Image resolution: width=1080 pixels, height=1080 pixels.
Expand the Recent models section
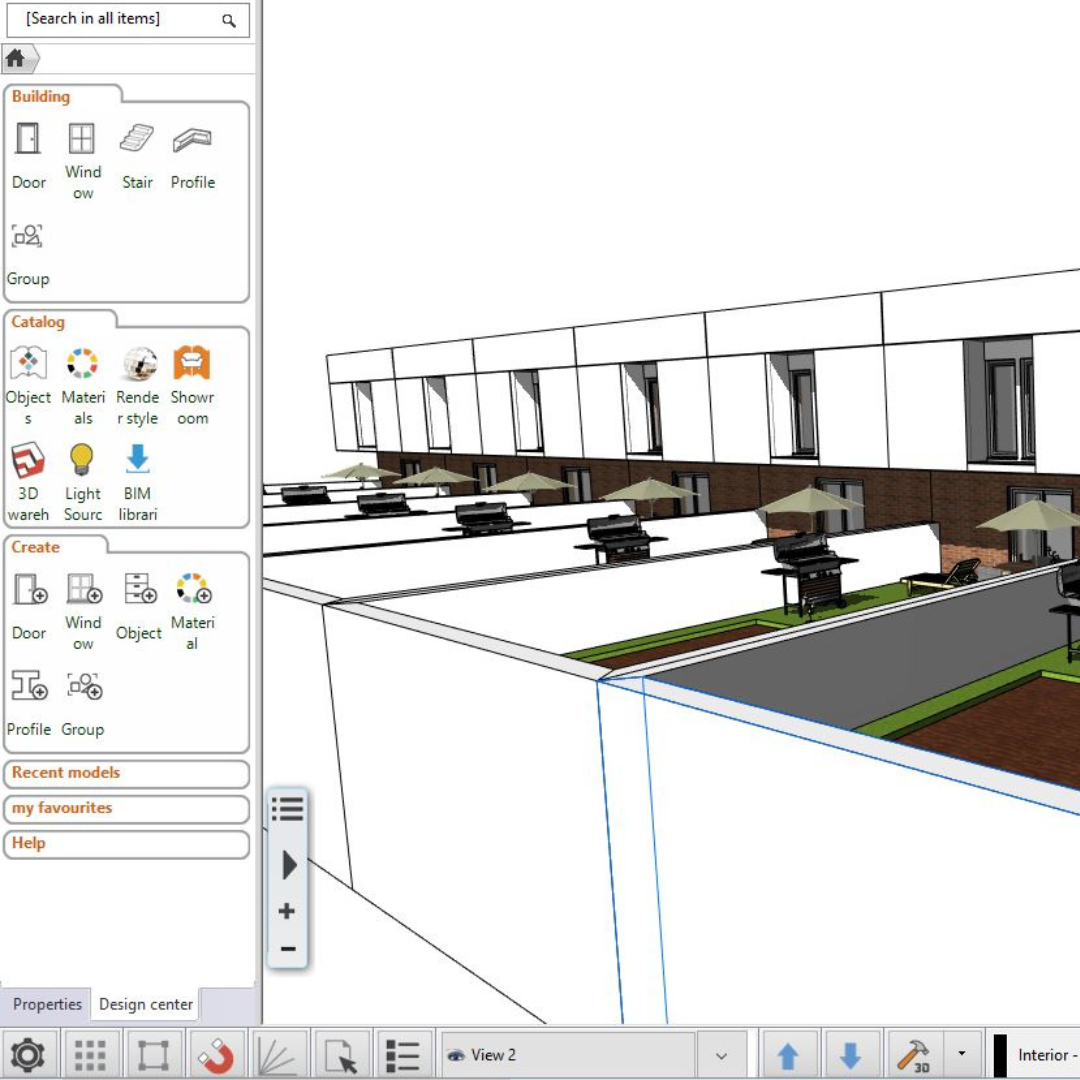126,773
